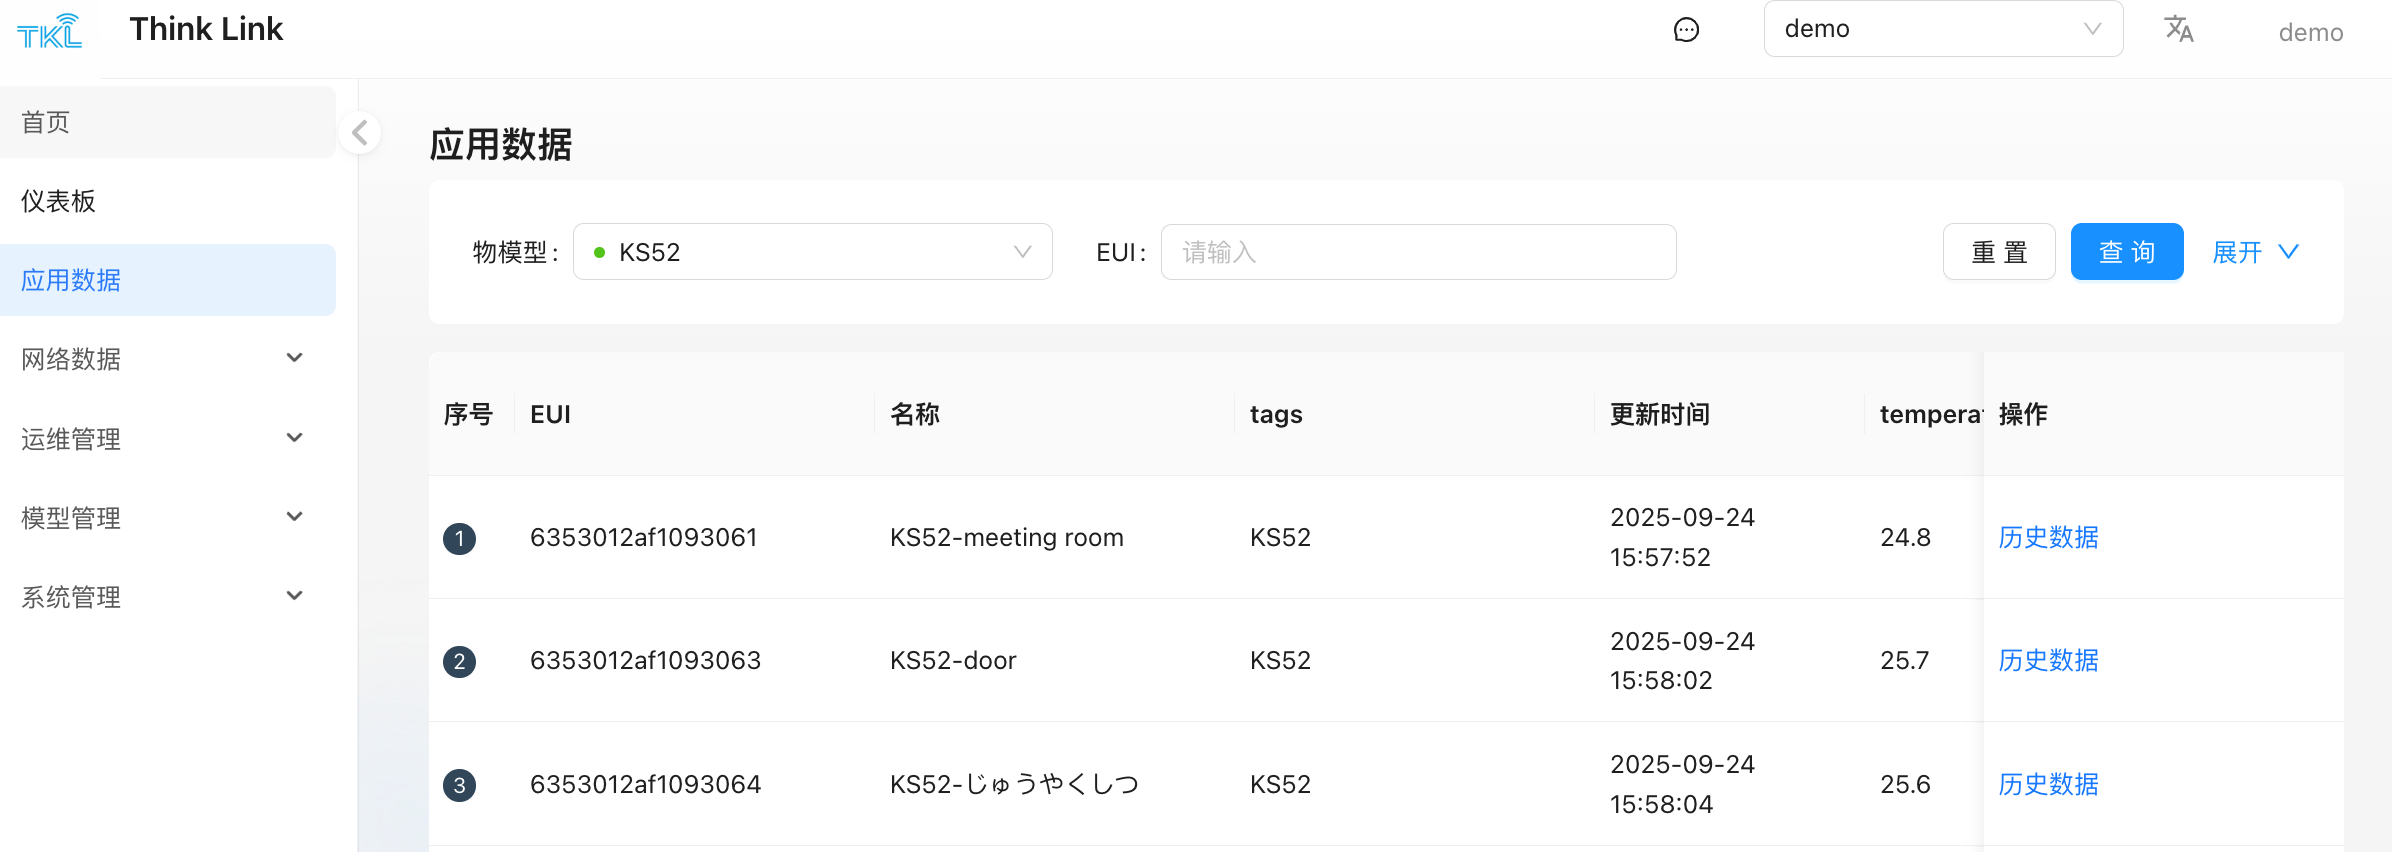Screen dimensions: 2392x852
Task: Expand filters with 展开 link
Action: pyautogui.click(x=2254, y=252)
